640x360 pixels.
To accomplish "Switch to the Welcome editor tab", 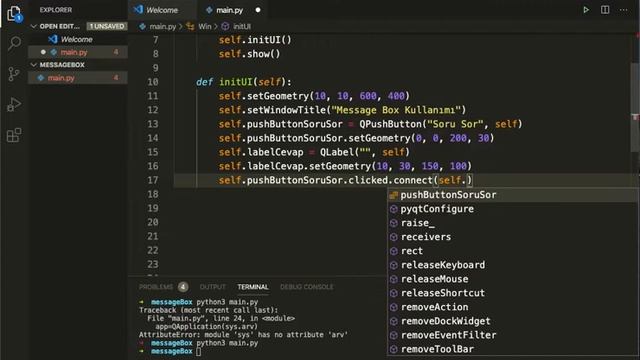I will [x=162, y=10].
